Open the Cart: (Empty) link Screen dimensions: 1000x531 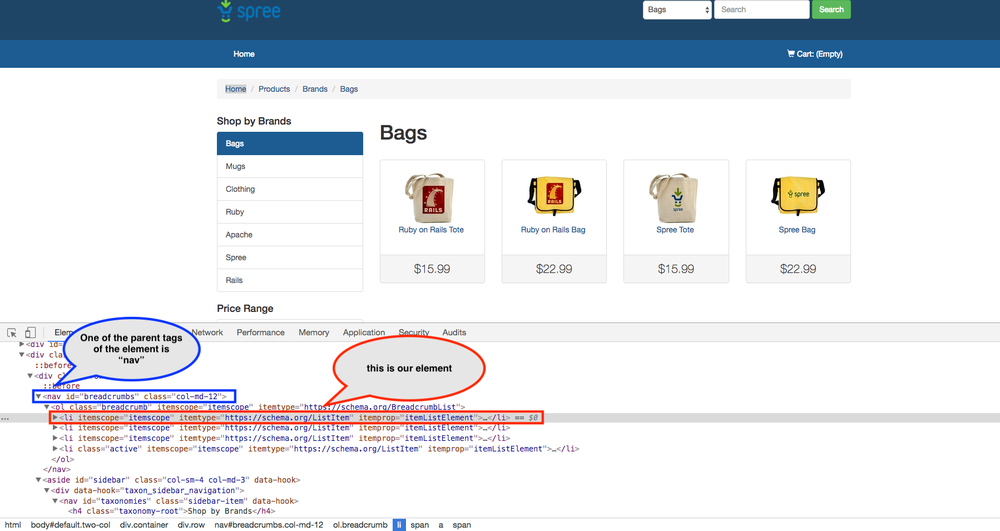(x=814, y=54)
